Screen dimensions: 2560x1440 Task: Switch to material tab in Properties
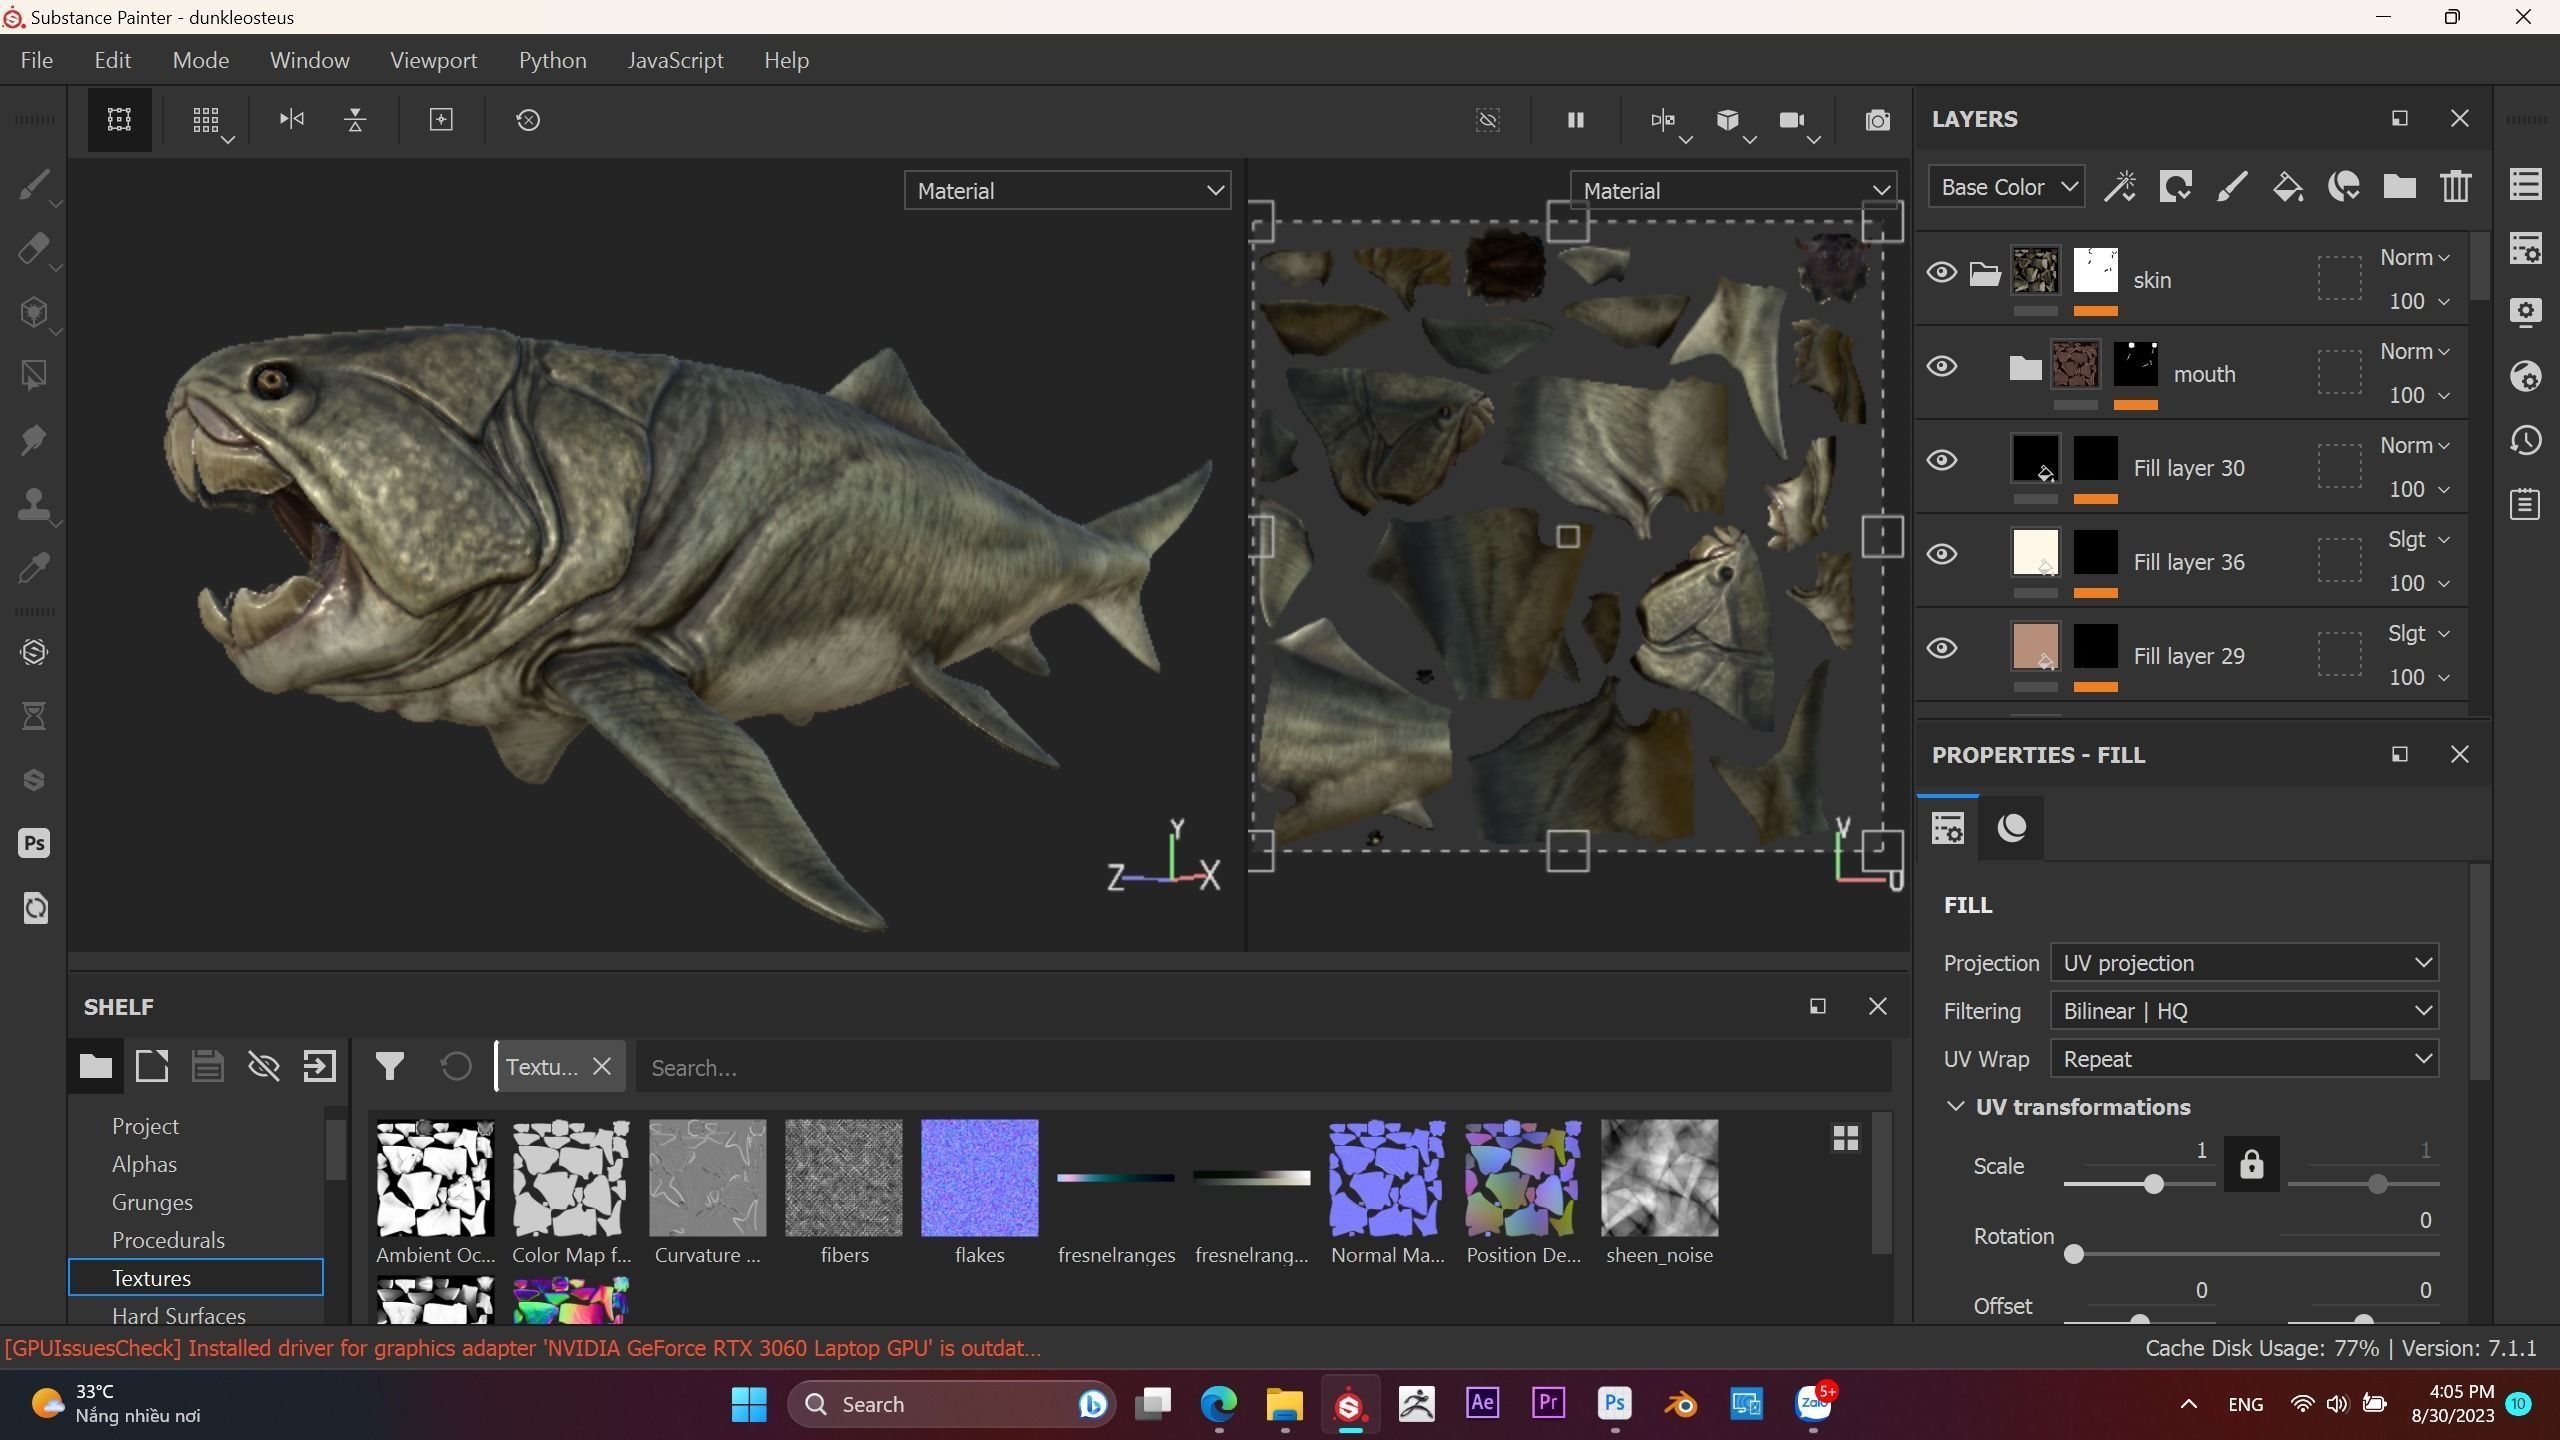(x=2012, y=827)
